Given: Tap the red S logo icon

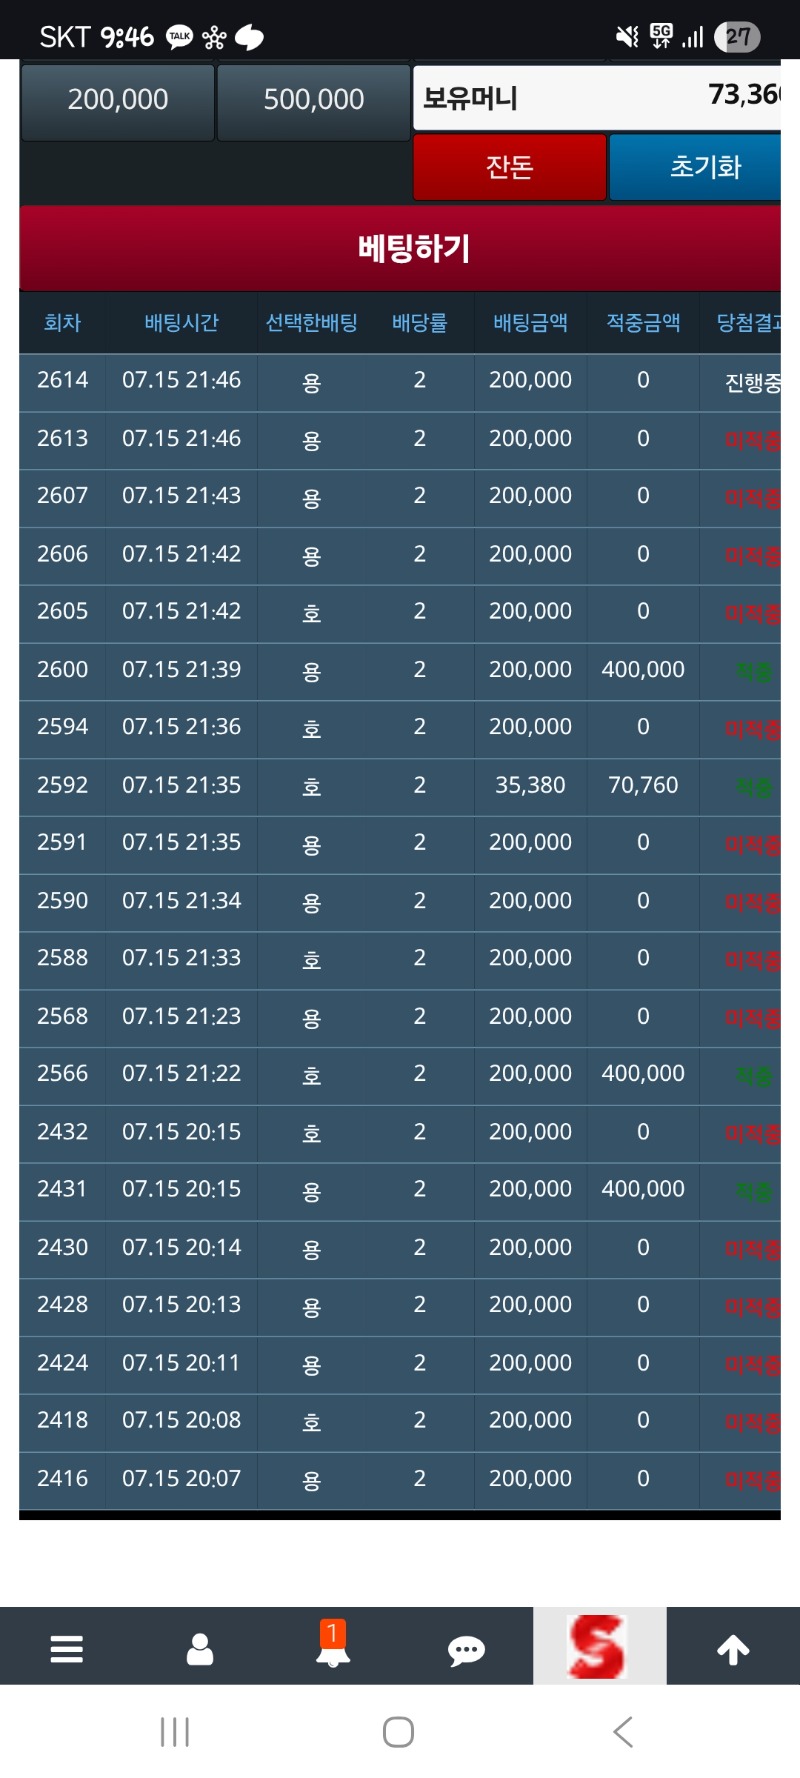Looking at the screenshot, I should pos(598,1646).
